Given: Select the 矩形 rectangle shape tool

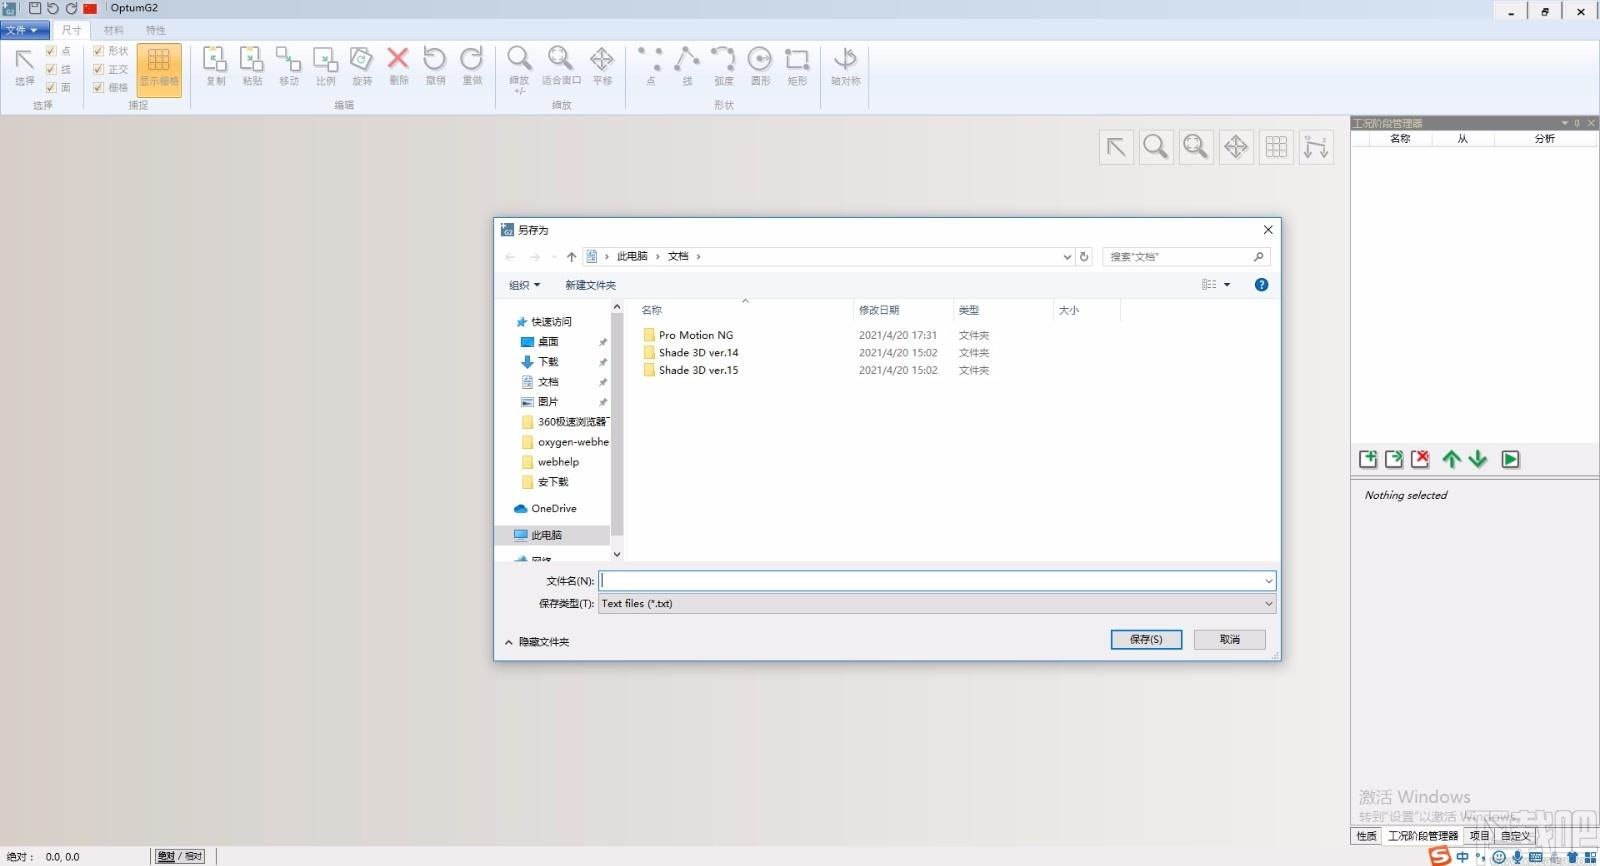Looking at the screenshot, I should pos(797,66).
